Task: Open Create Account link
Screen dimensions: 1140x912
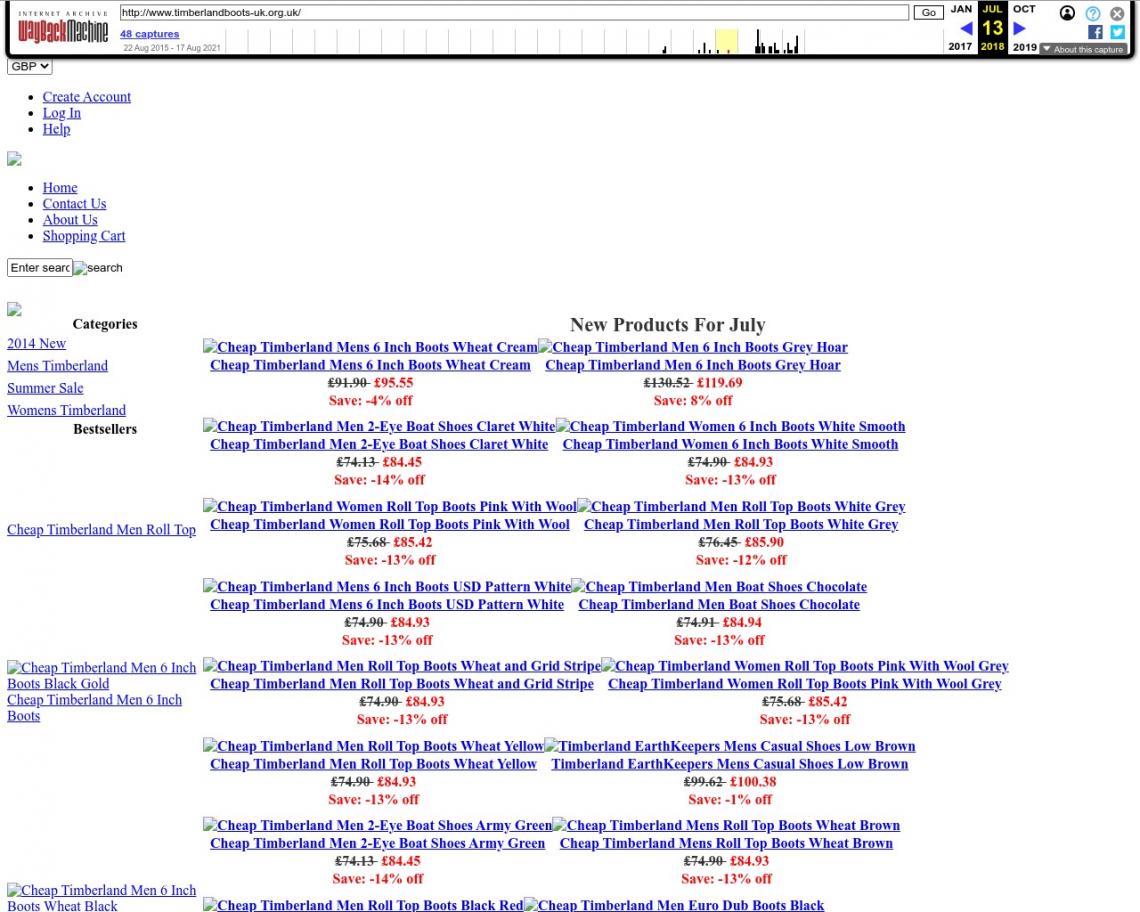Action: tap(87, 97)
